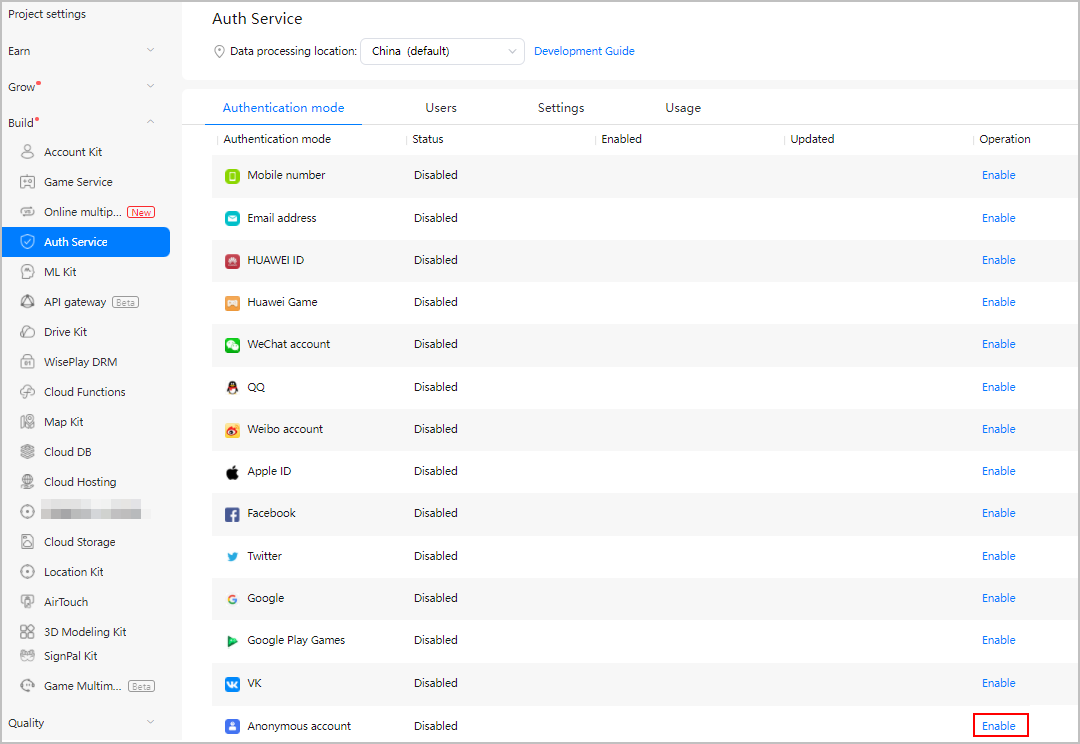Click the Google Play Games icon
Screen dimensions: 1080x744
point(232,641)
